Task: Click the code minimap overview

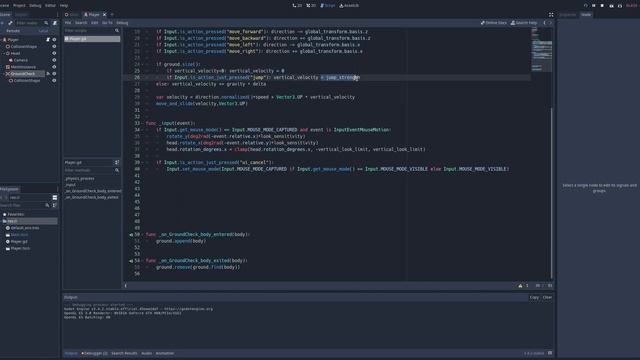Action: click(541, 50)
